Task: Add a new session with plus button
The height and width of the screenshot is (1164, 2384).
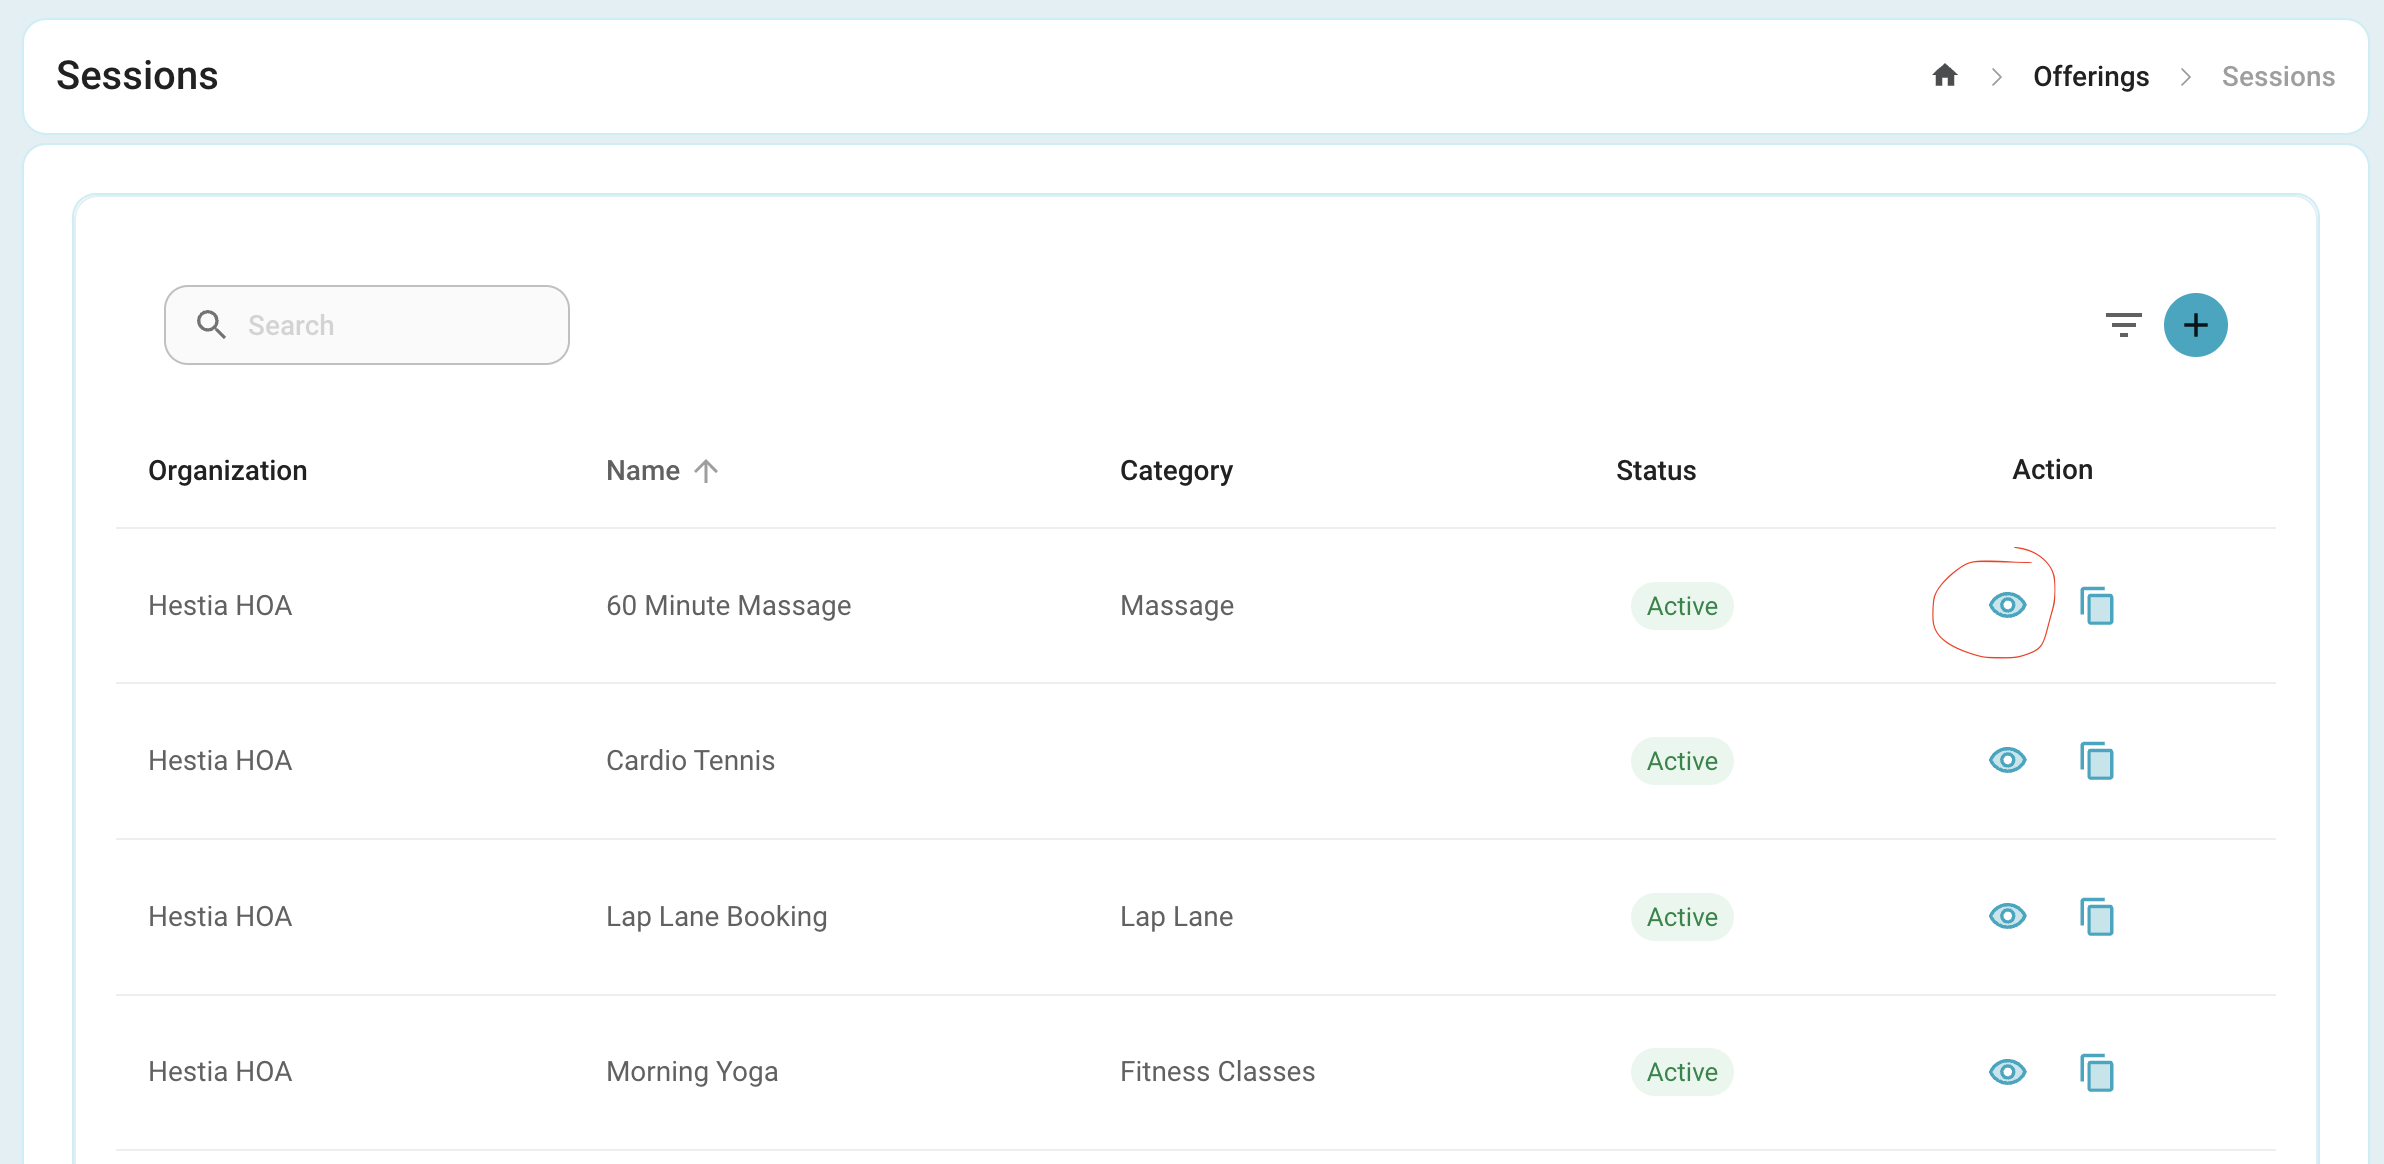Action: (2195, 325)
